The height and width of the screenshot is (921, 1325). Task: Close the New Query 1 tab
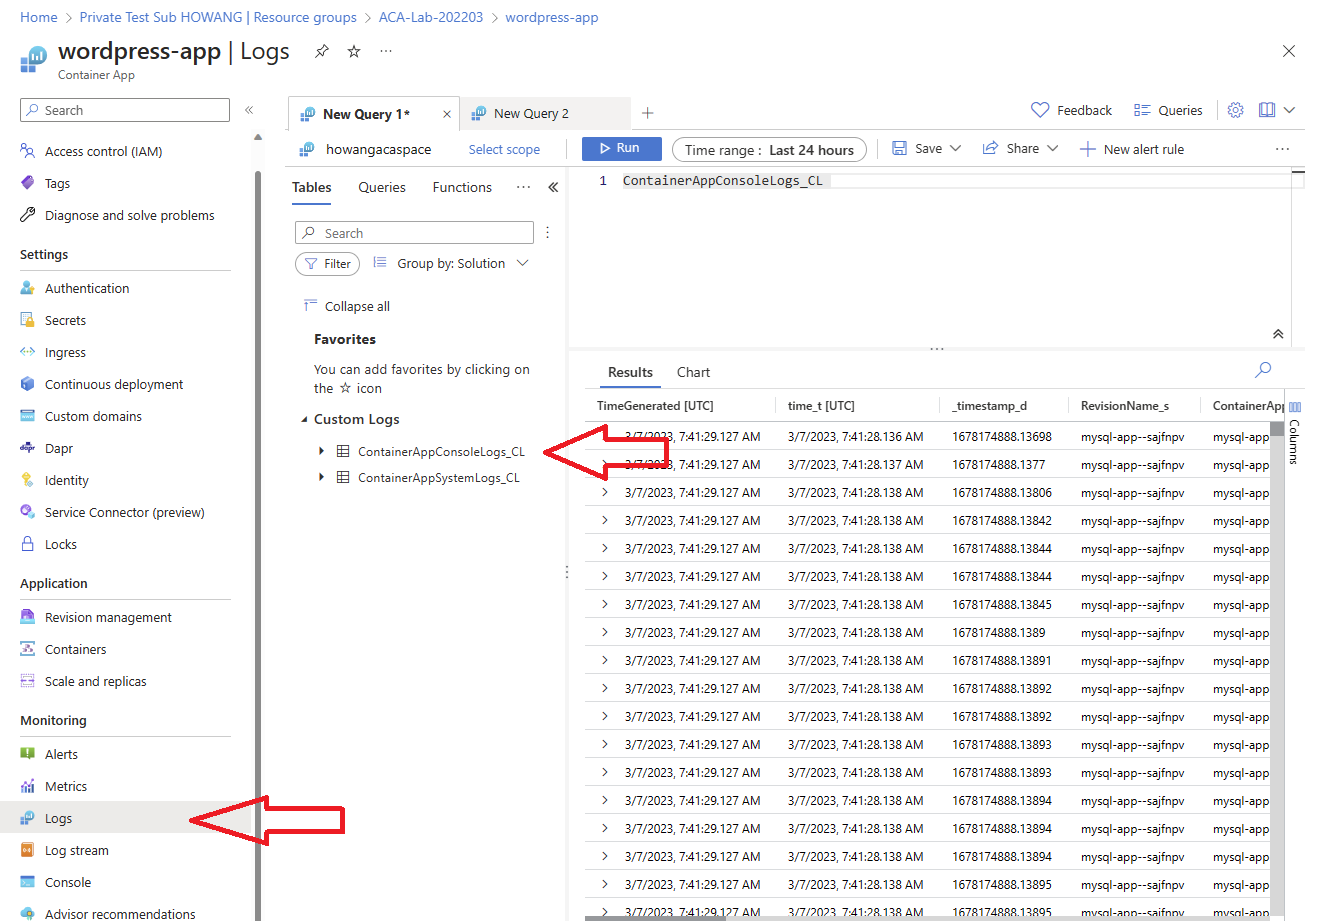coord(447,114)
